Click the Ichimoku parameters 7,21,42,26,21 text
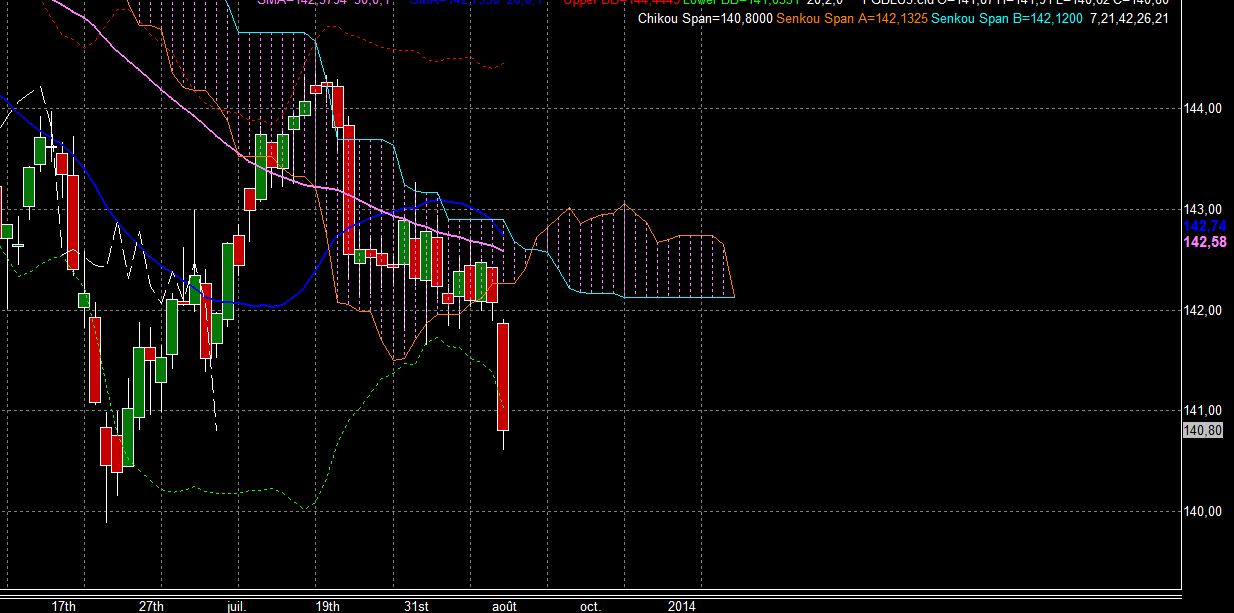The height and width of the screenshot is (613, 1234). tap(1129, 19)
